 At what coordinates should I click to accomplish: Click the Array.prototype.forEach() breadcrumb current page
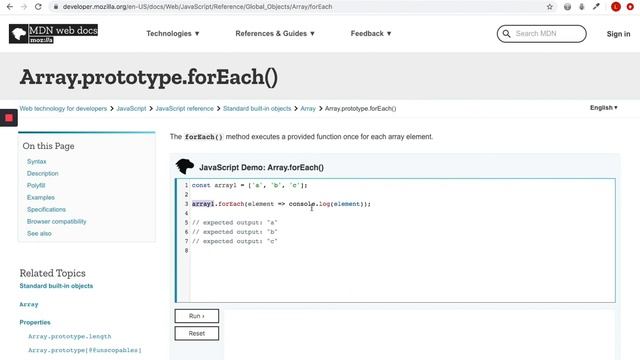click(360, 109)
